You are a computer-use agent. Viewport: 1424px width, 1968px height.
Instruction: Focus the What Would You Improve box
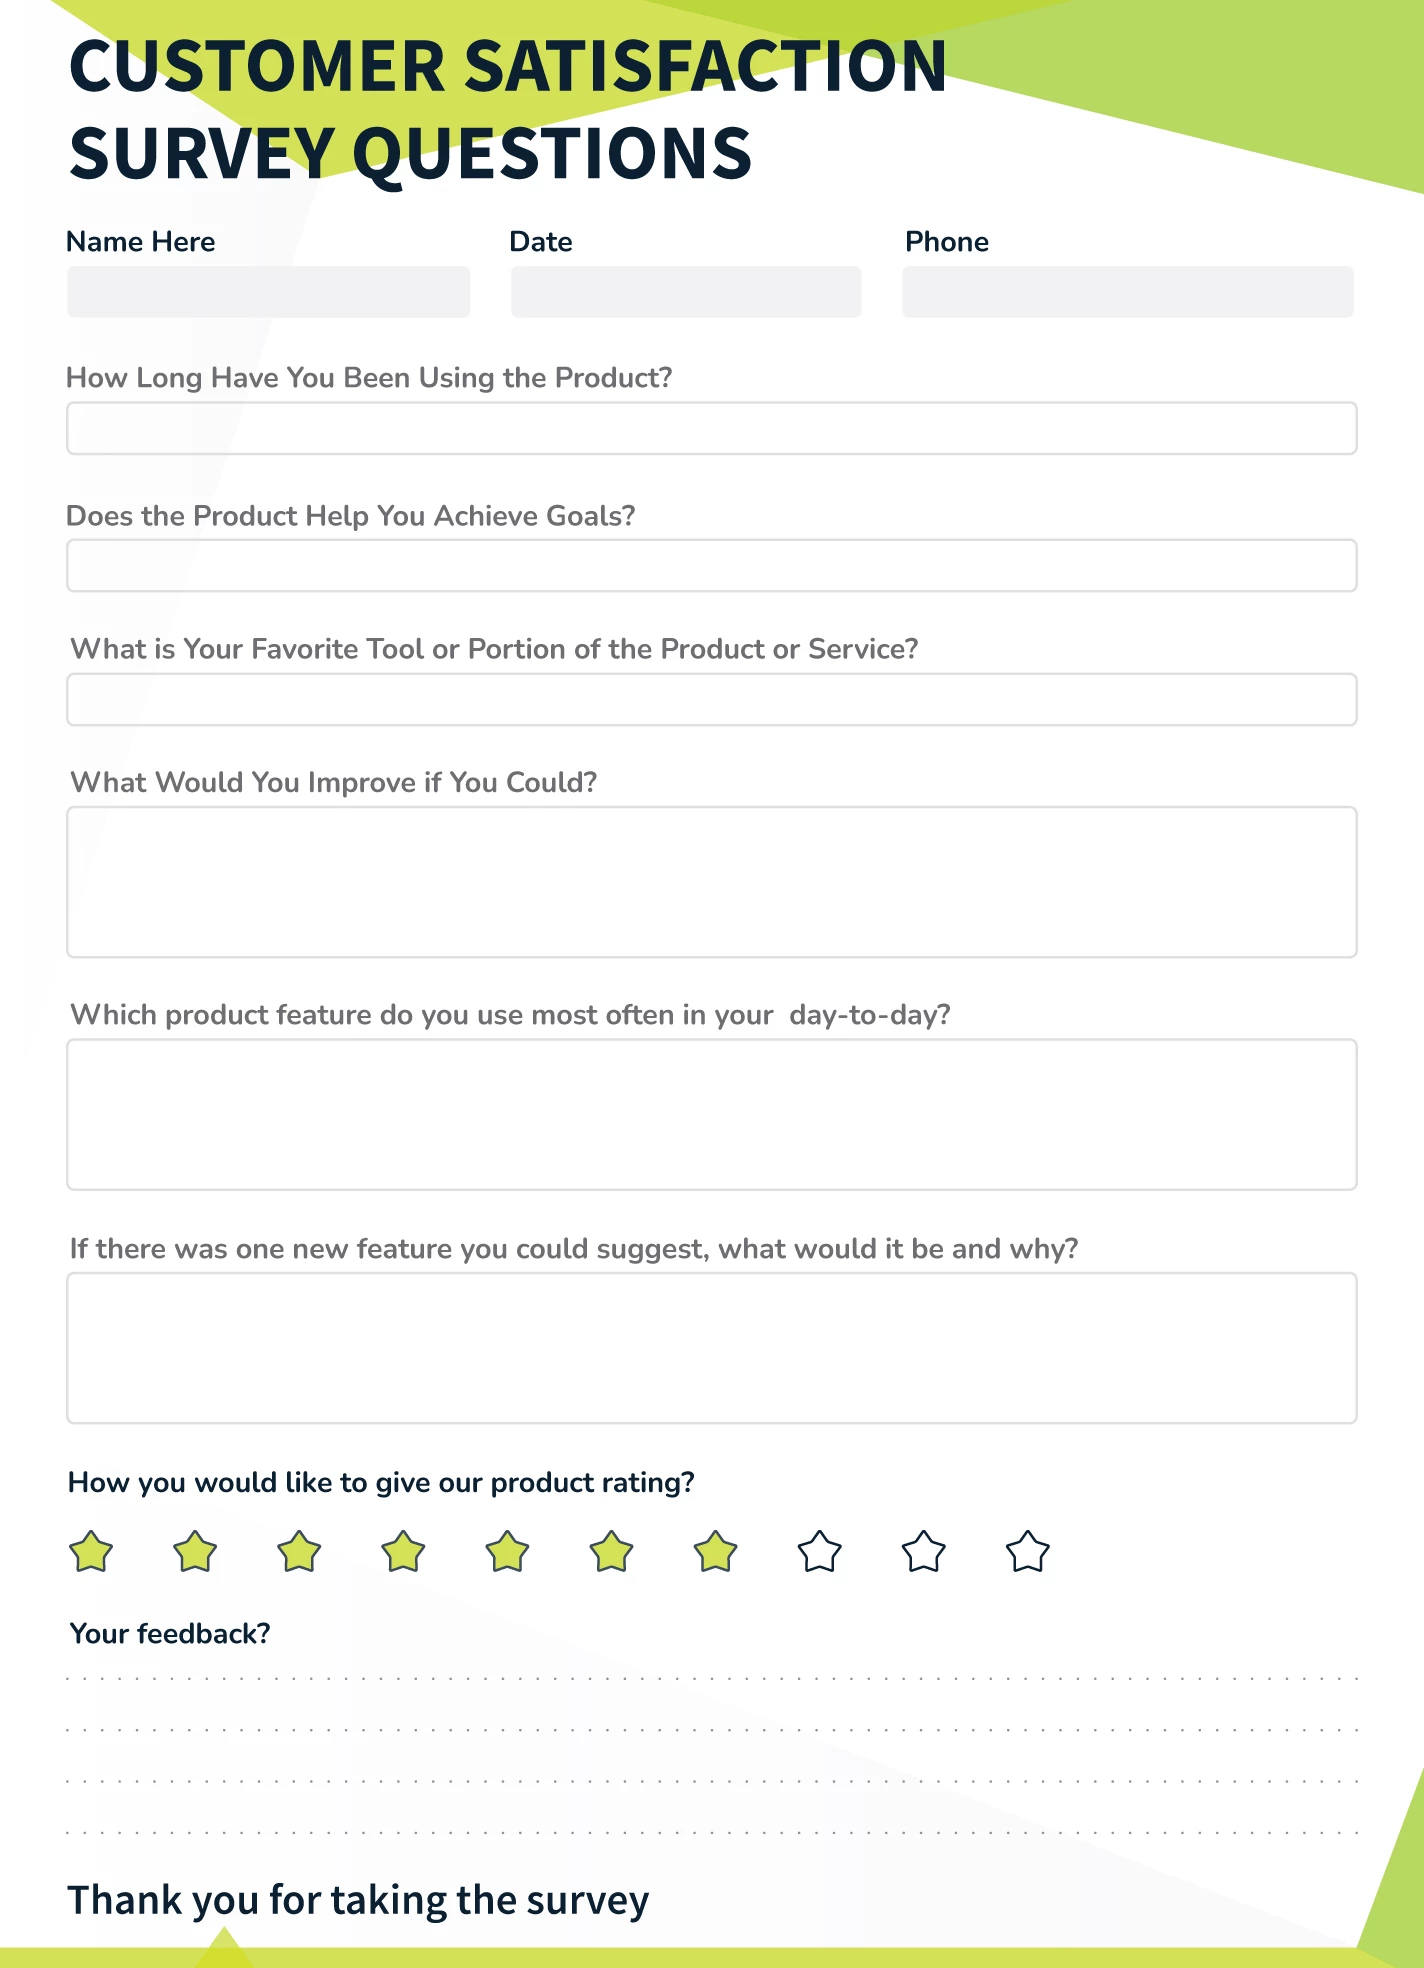(x=711, y=882)
